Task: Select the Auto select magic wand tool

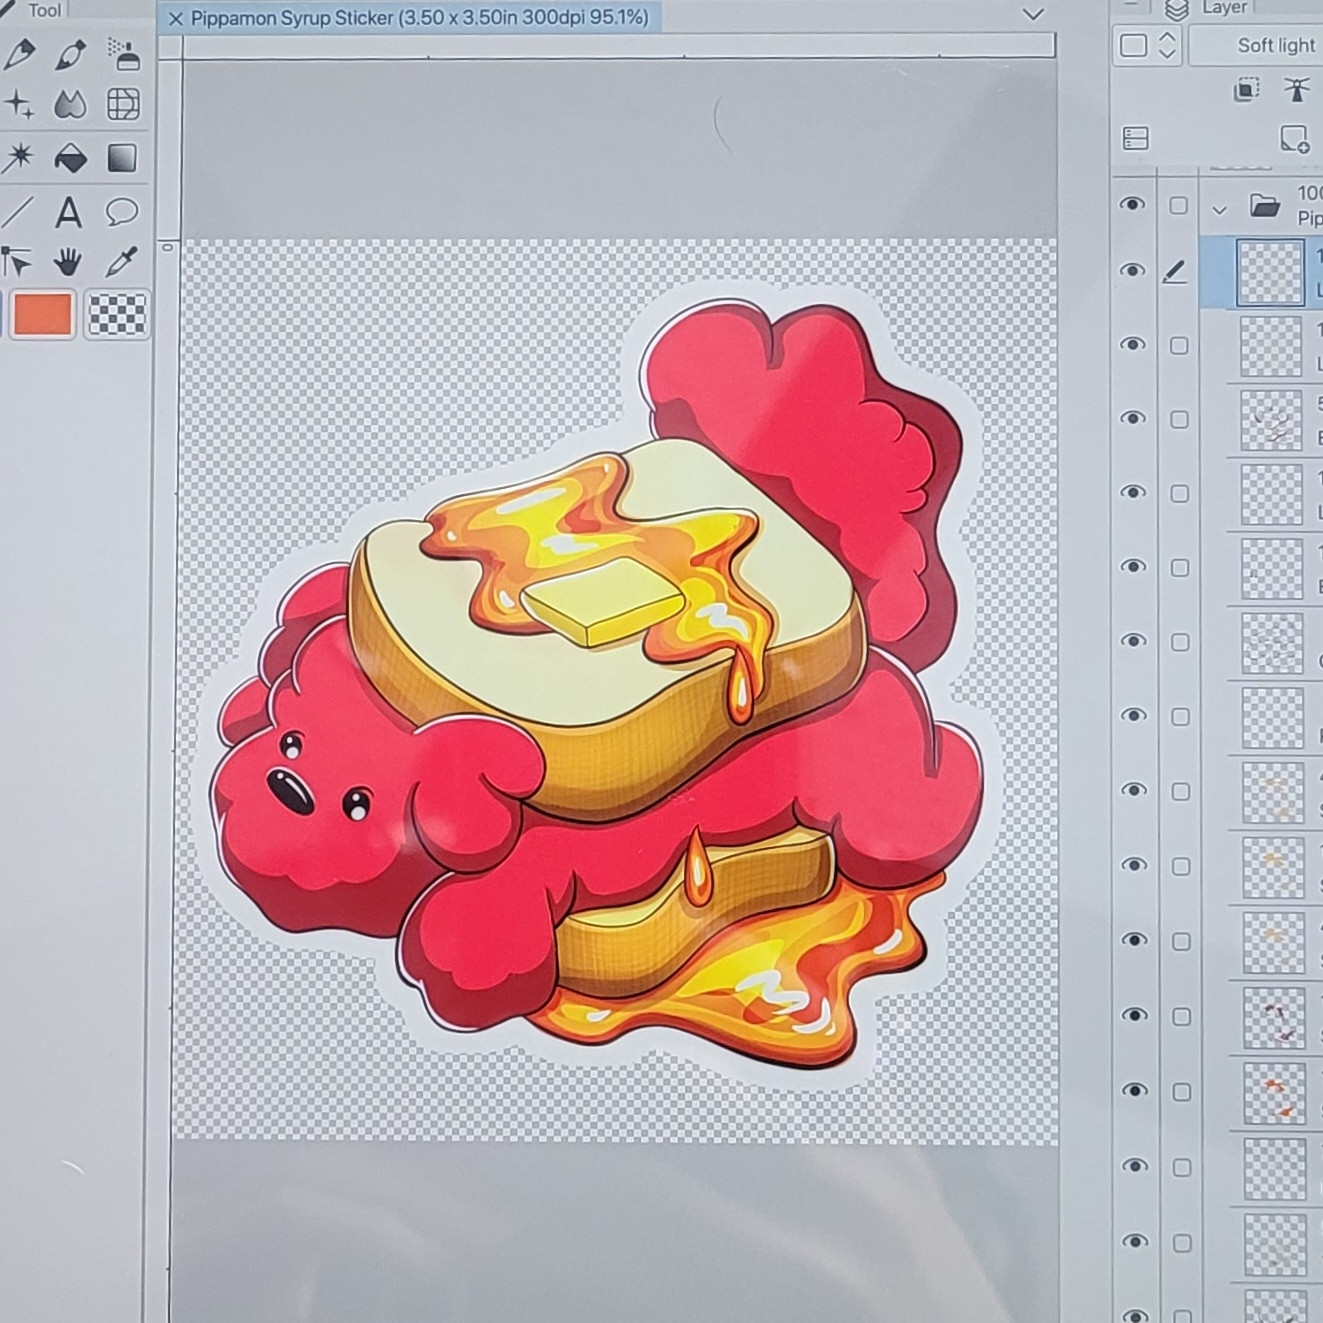Action: (x=18, y=157)
